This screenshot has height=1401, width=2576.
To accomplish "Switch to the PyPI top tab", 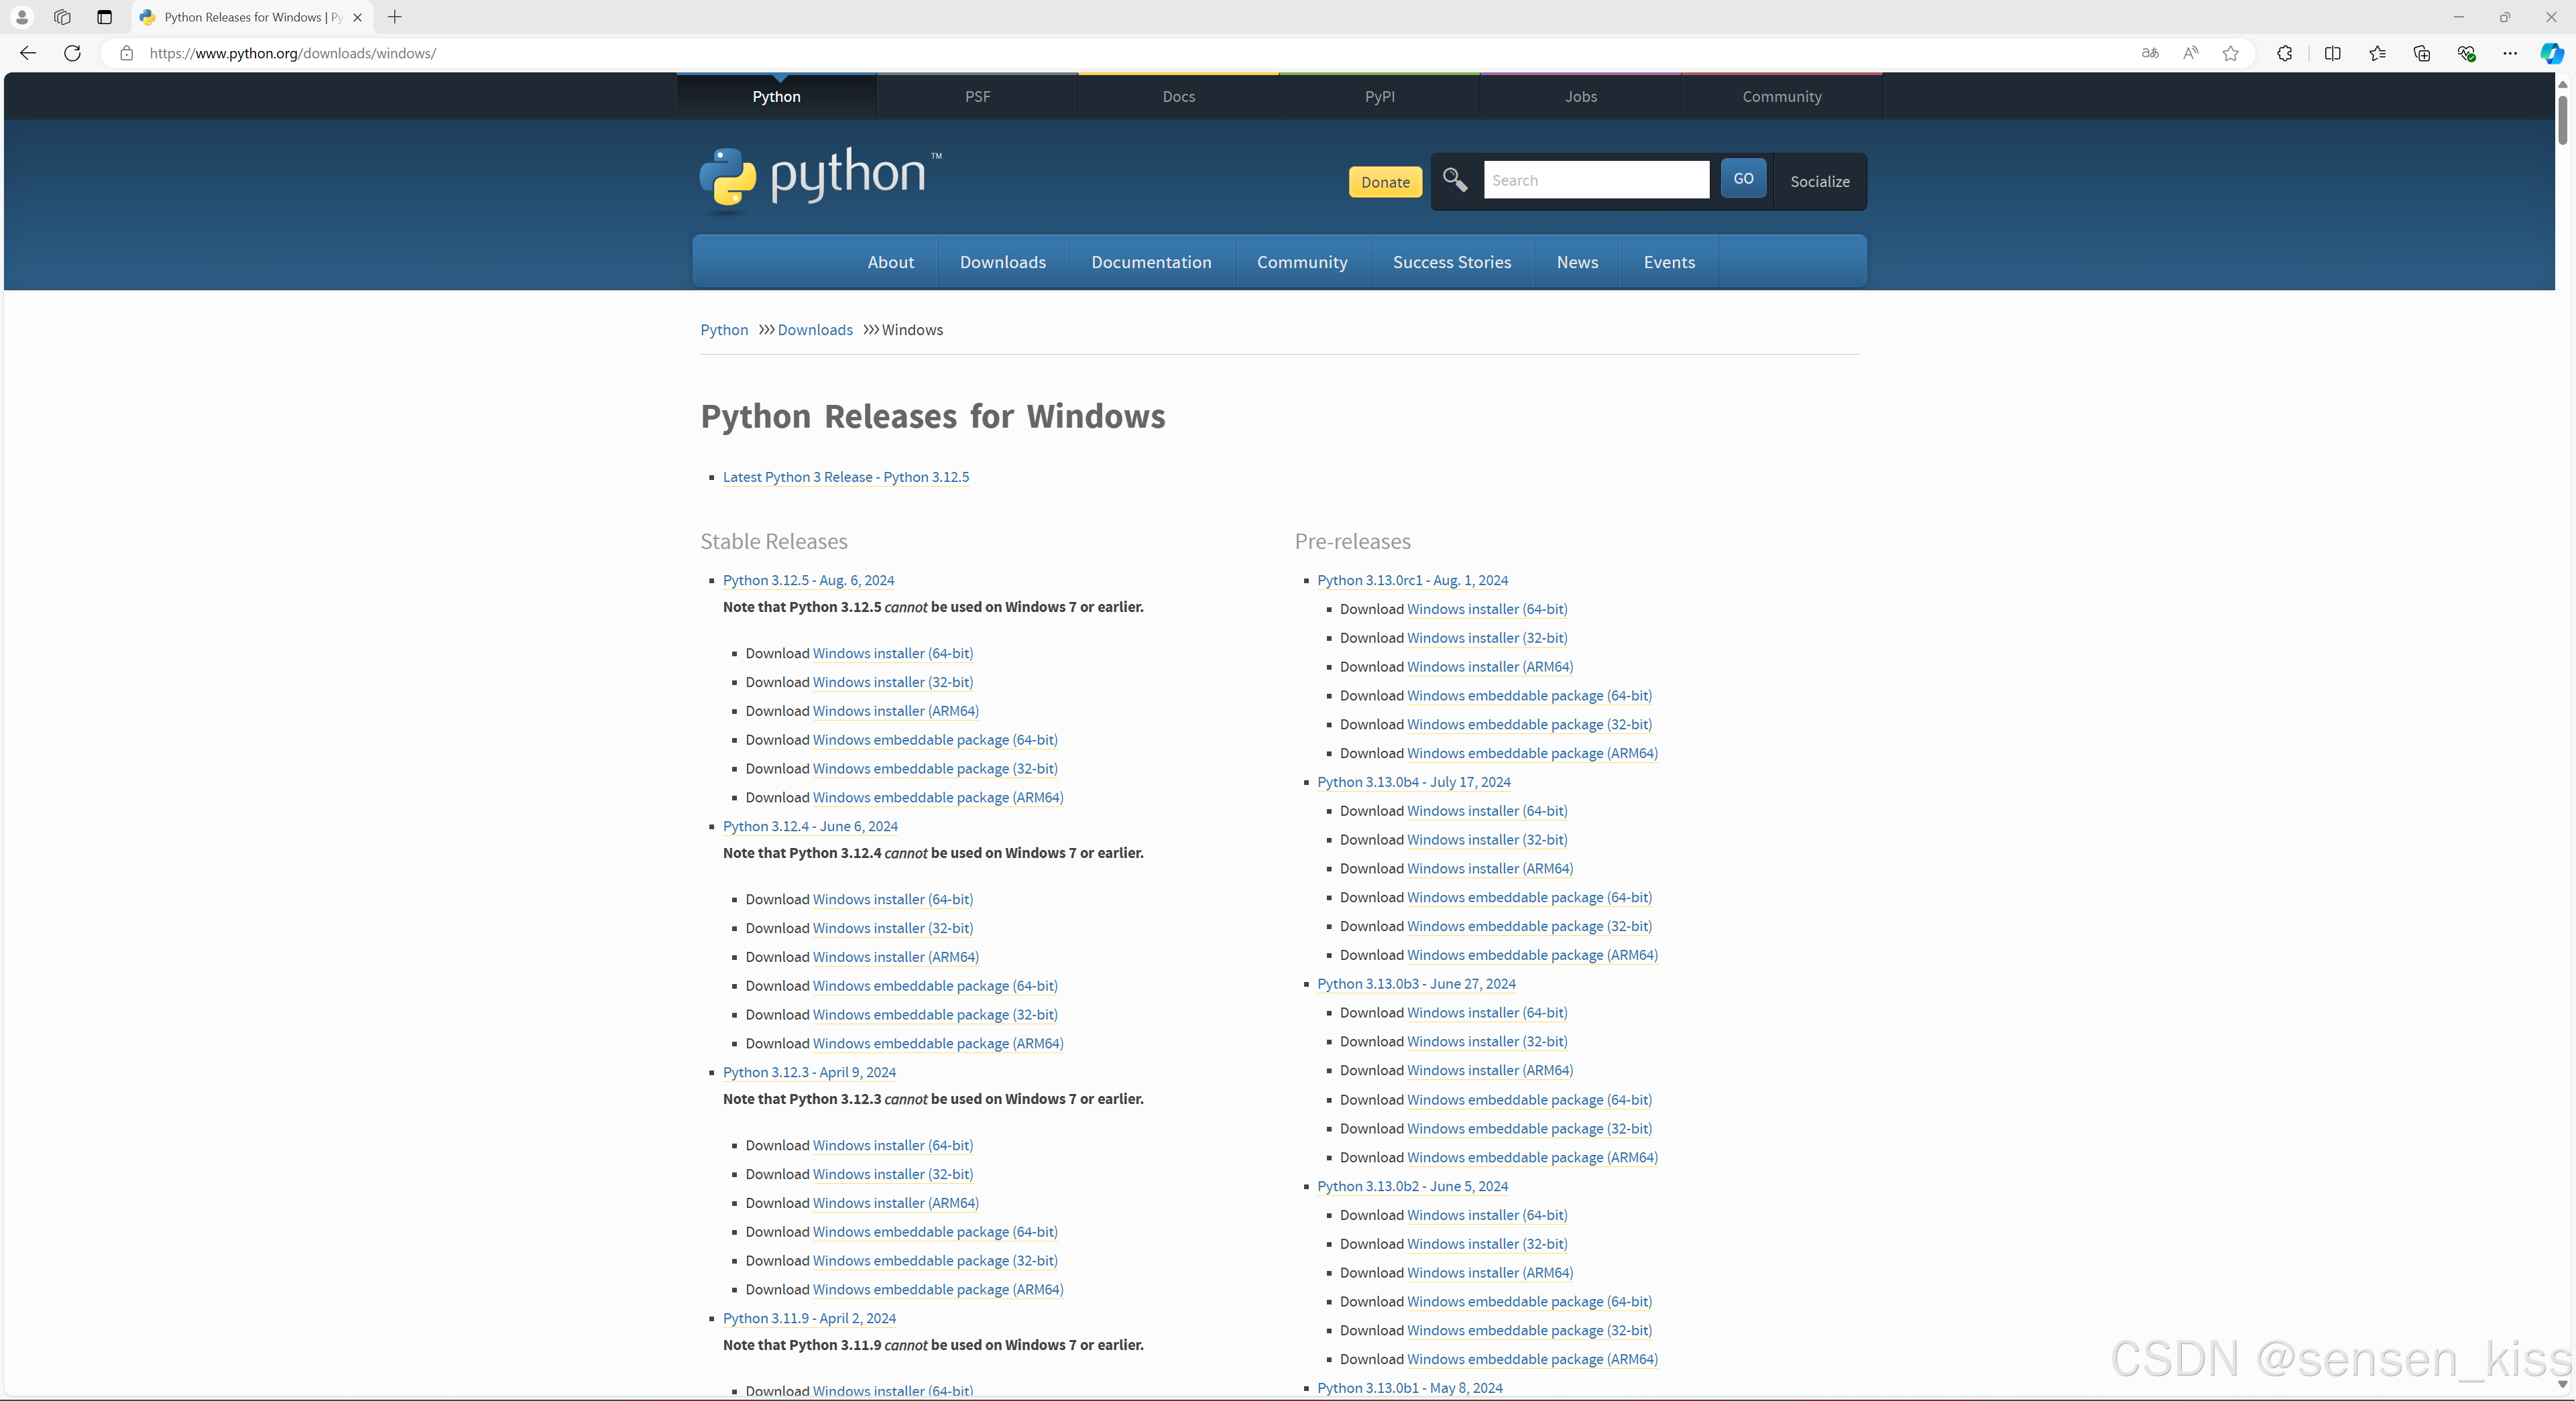I will [1379, 96].
